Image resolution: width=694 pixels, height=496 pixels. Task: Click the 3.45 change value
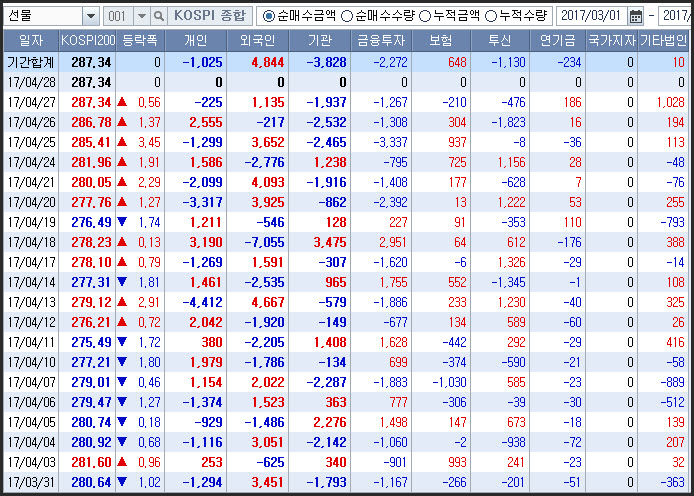(x=149, y=142)
